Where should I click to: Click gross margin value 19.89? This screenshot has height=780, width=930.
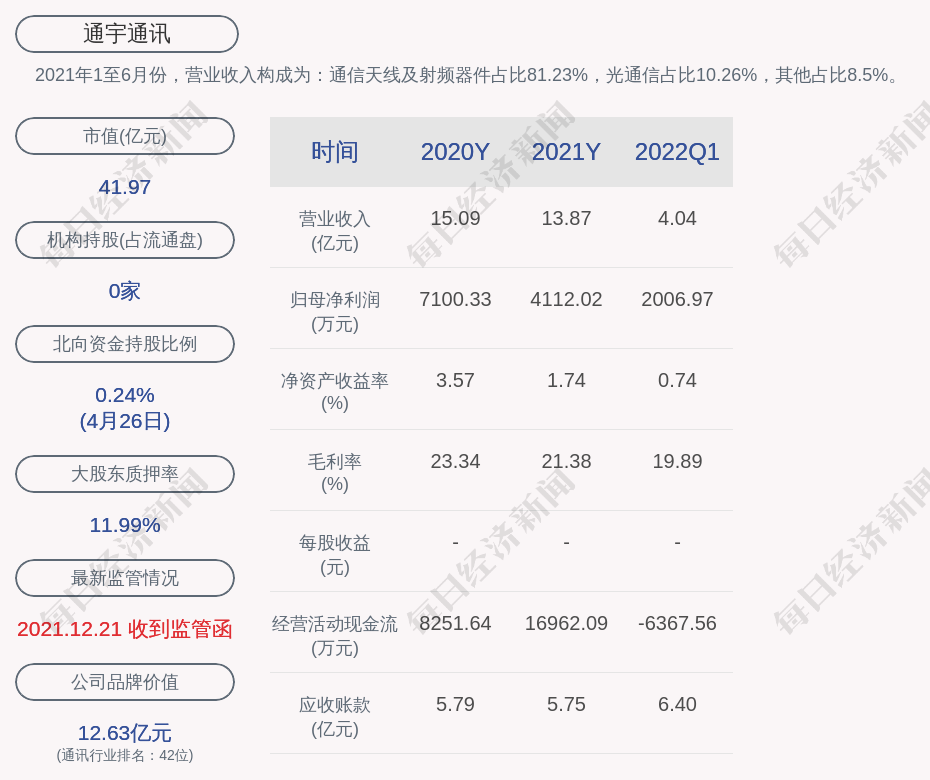click(677, 461)
